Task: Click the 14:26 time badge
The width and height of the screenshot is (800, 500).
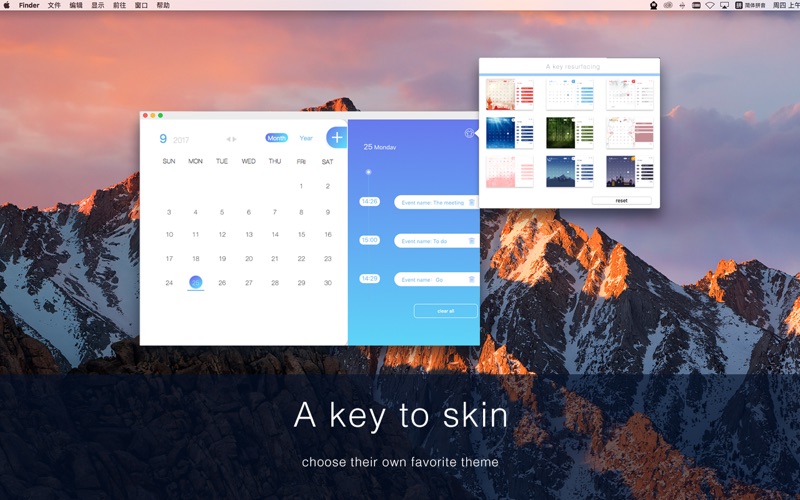Action: click(369, 202)
